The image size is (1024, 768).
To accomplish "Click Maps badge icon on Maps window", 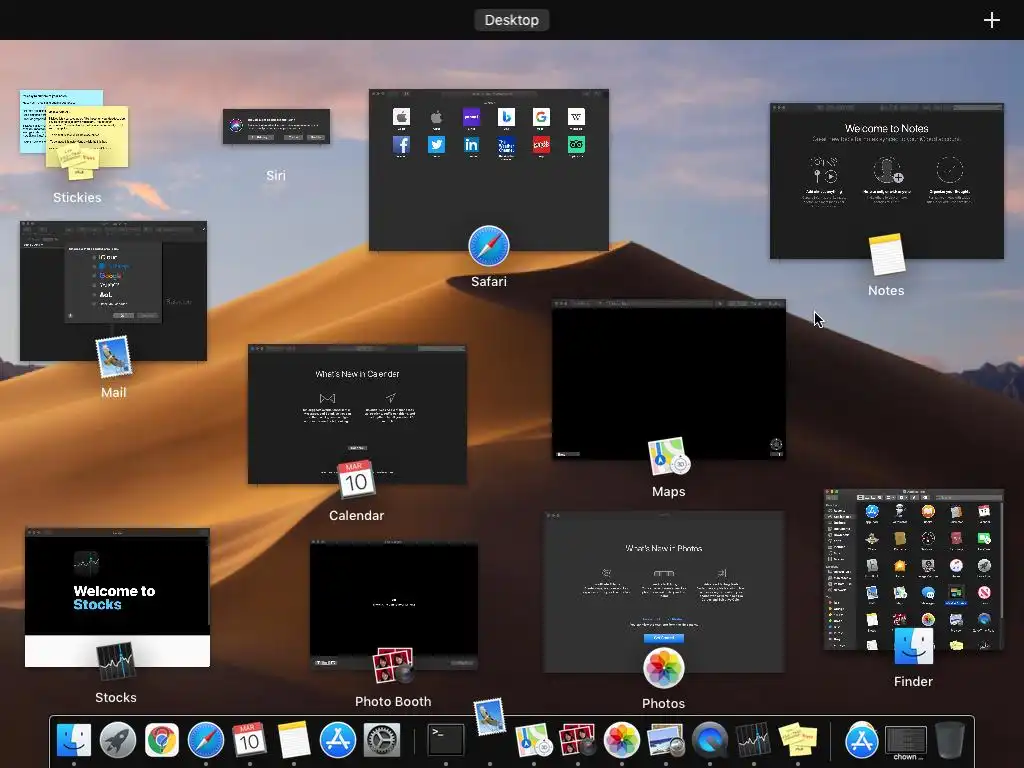I will pyautogui.click(x=668, y=456).
